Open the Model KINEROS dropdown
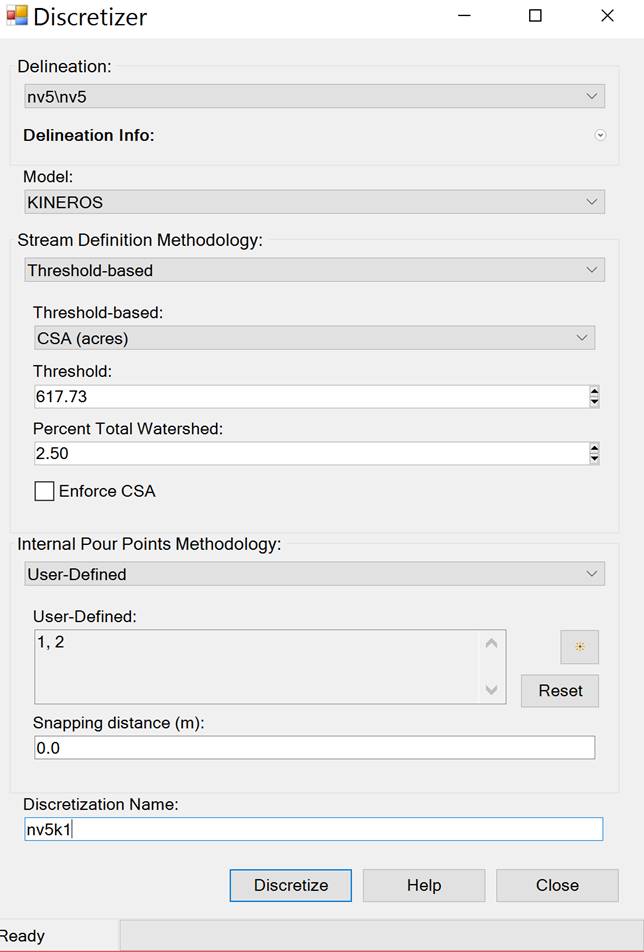This screenshot has width=644, height=952. [314, 202]
